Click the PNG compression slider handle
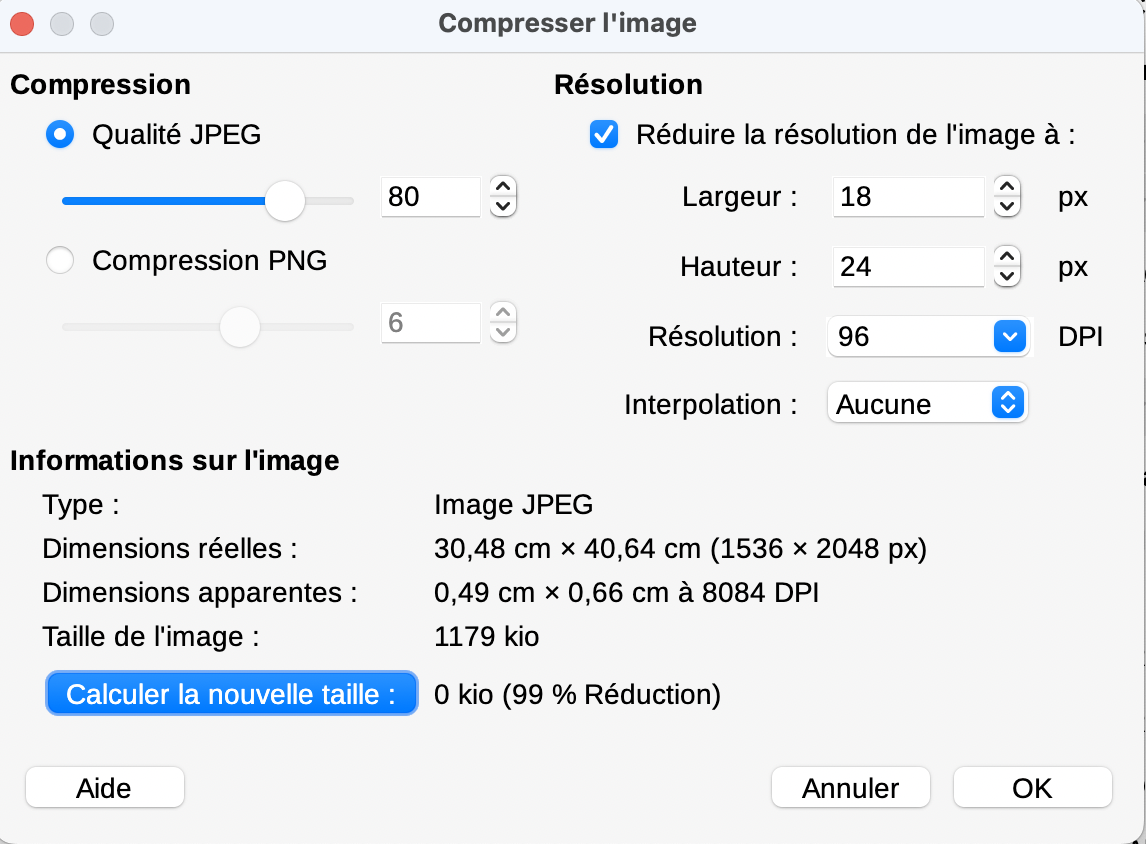Screen dimensions: 1146x844 point(240,327)
